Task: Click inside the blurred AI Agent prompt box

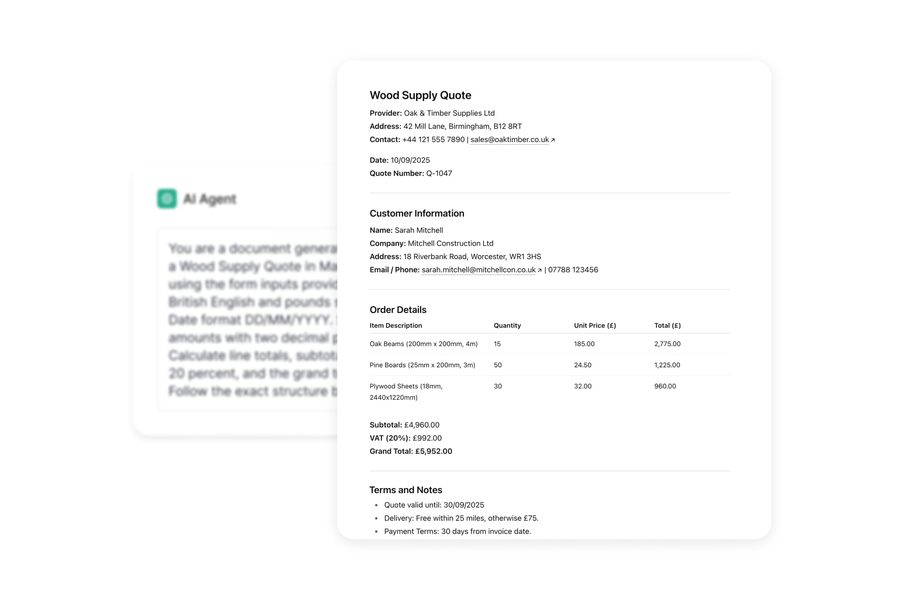Action: (x=248, y=319)
